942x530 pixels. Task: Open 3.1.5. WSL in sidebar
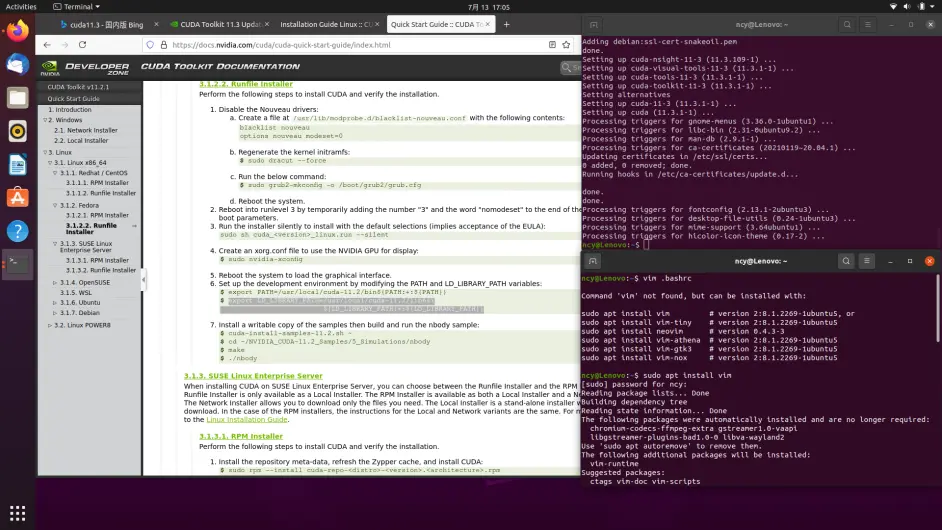pyautogui.click(x=76, y=293)
